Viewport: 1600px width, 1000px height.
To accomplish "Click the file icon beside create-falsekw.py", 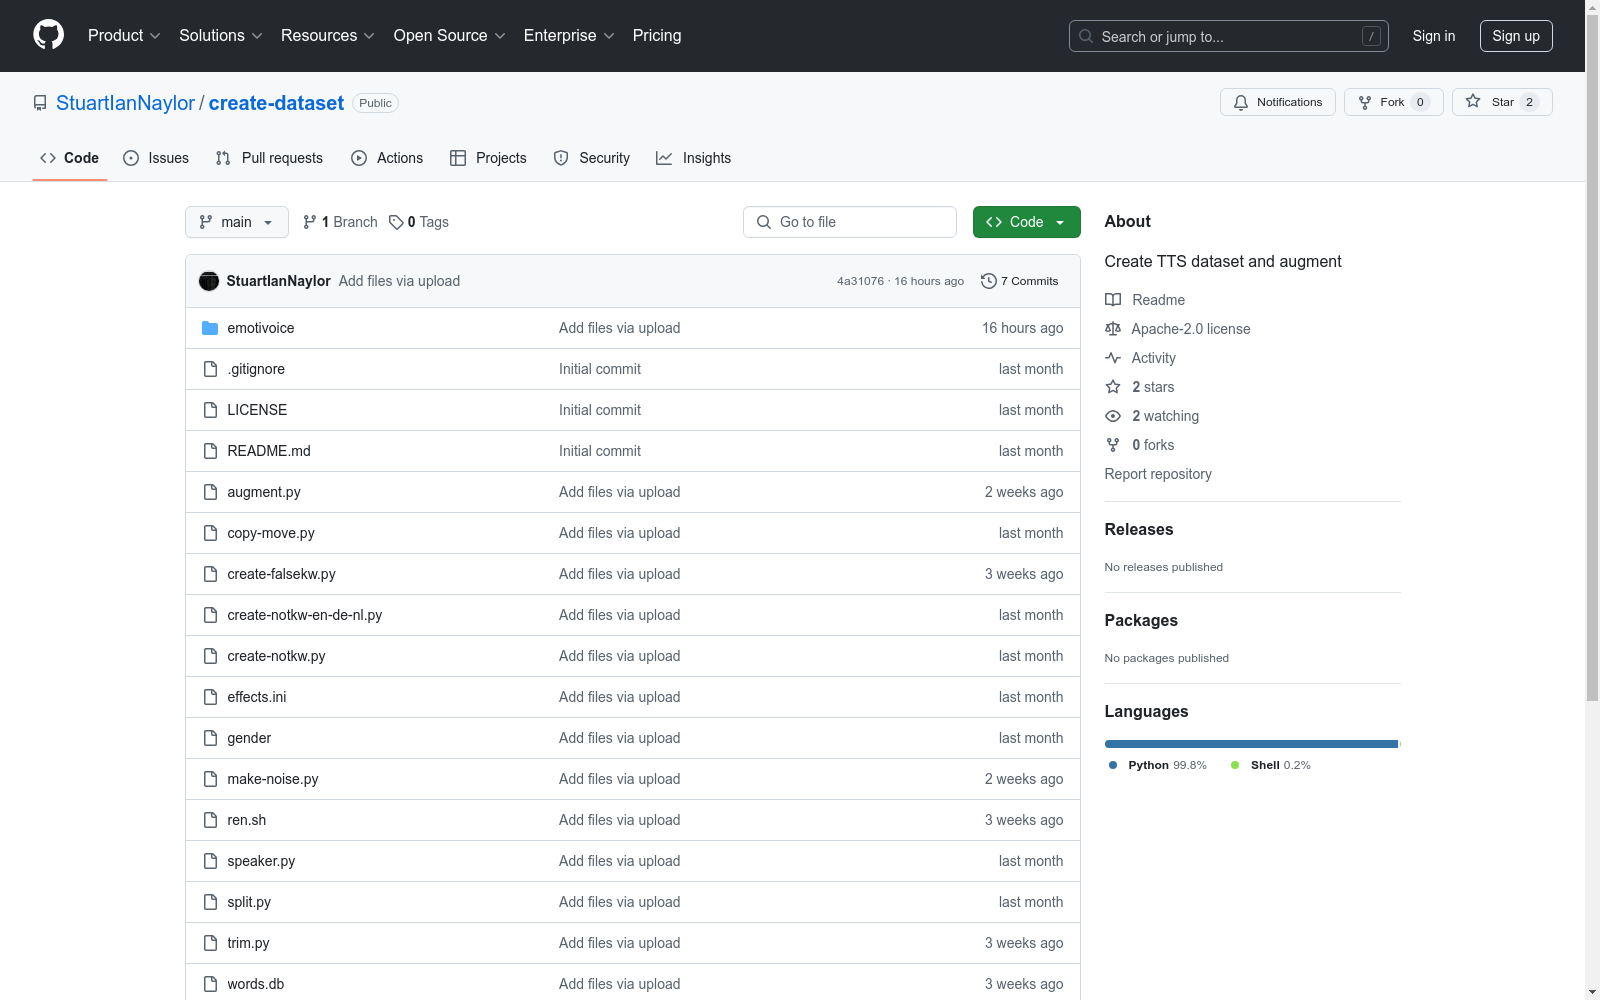I will pyautogui.click(x=210, y=574).
